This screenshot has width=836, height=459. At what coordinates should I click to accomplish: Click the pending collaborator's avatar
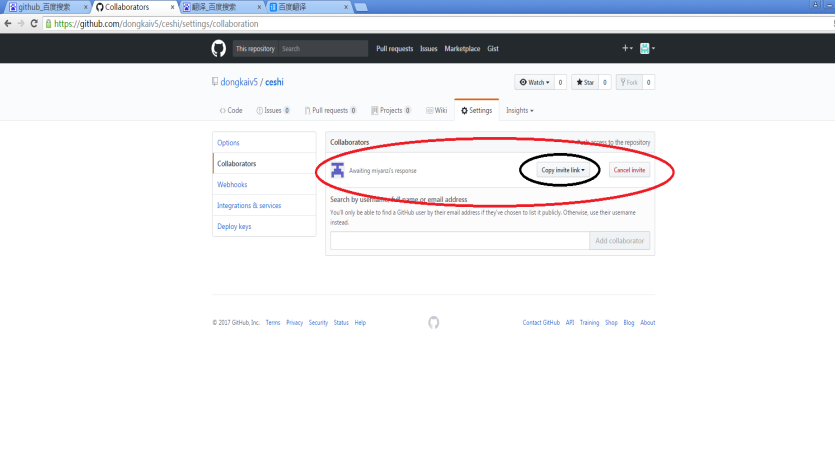tap(337, 171)
